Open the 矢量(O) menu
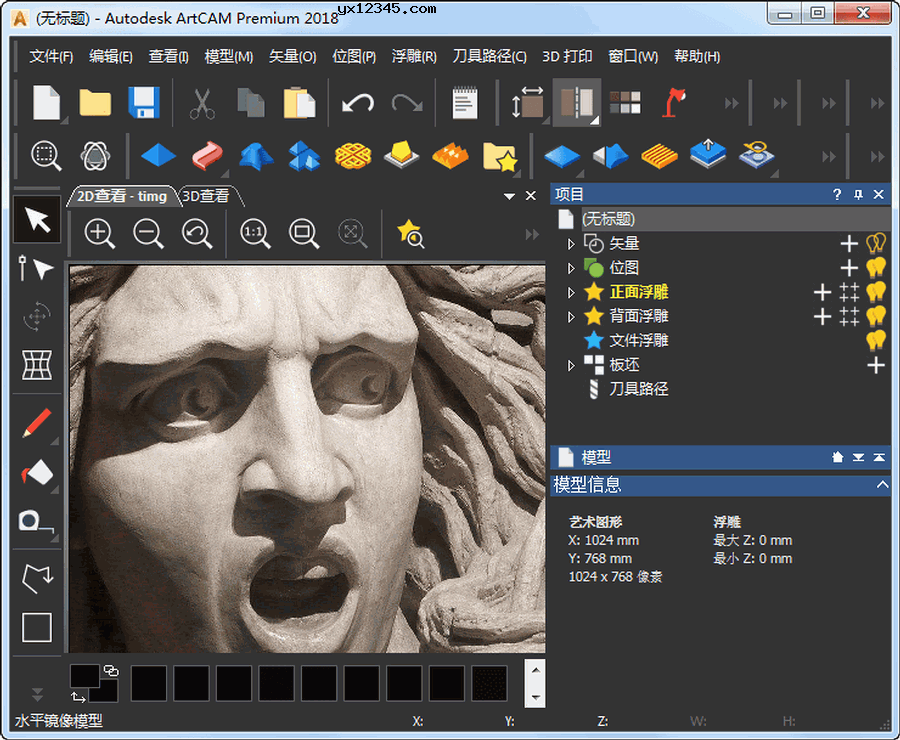This screenshot has width=900, height=740. (293, 56)
